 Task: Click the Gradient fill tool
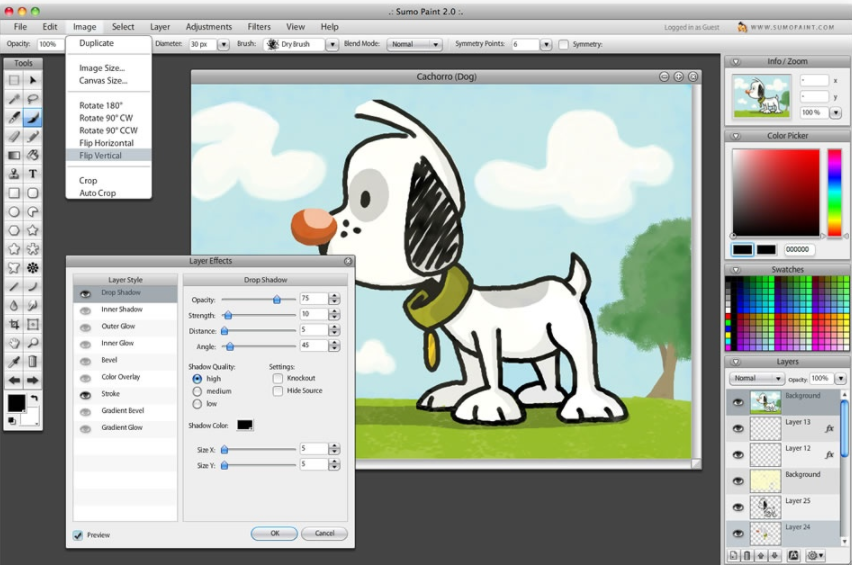click(14, 155)
